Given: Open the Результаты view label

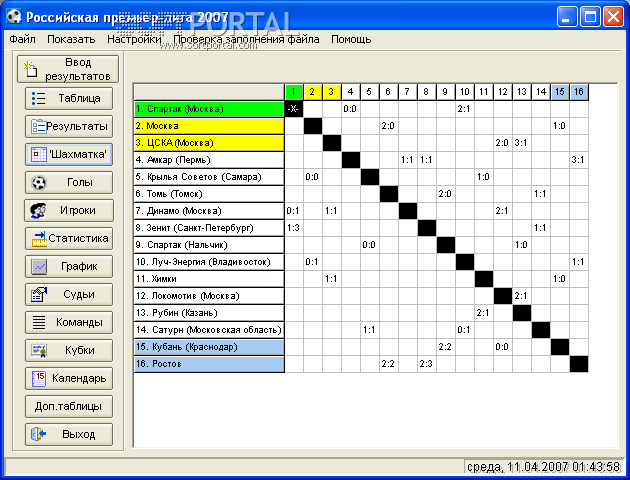Looking at the screenshot, I should [77, 127].
